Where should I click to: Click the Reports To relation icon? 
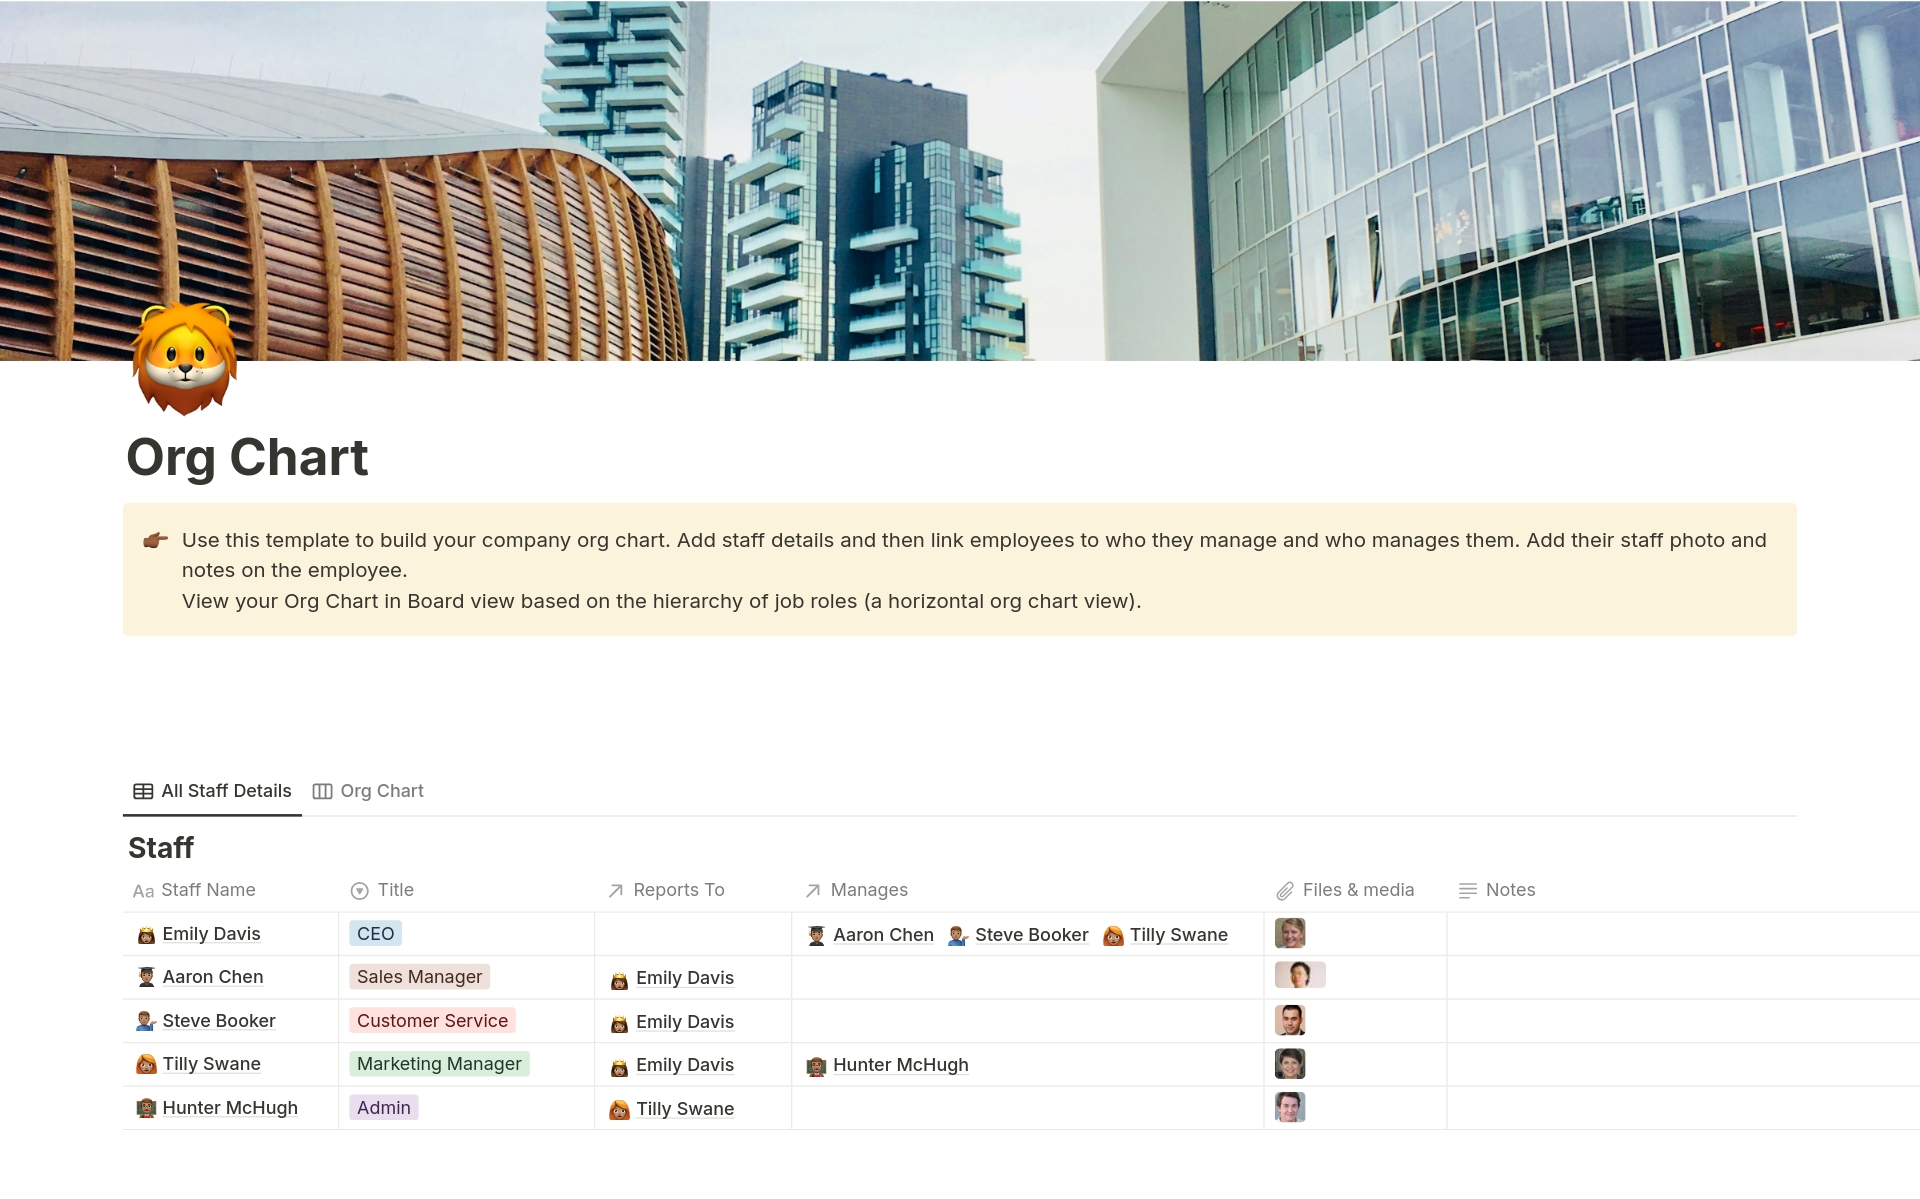615,890
